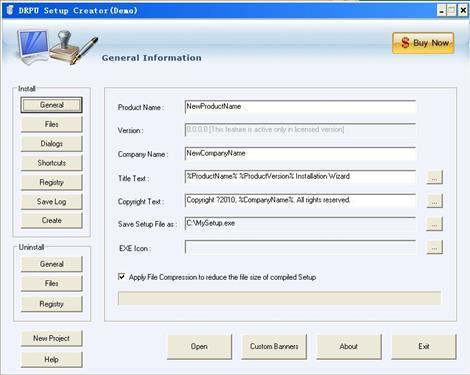Click the Save Setup File as field
The height and width of the screenshot is (375, 470).
click(x=300, y=224)
